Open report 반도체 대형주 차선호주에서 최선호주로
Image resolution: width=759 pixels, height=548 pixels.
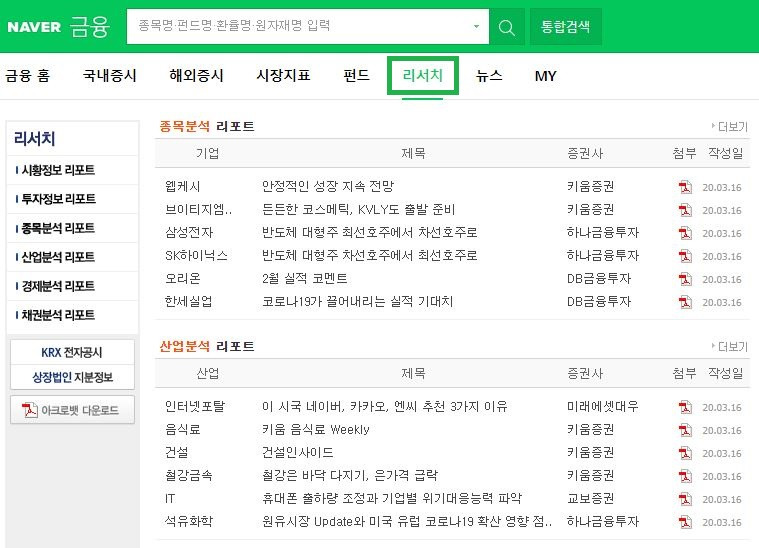pos(369,256)
